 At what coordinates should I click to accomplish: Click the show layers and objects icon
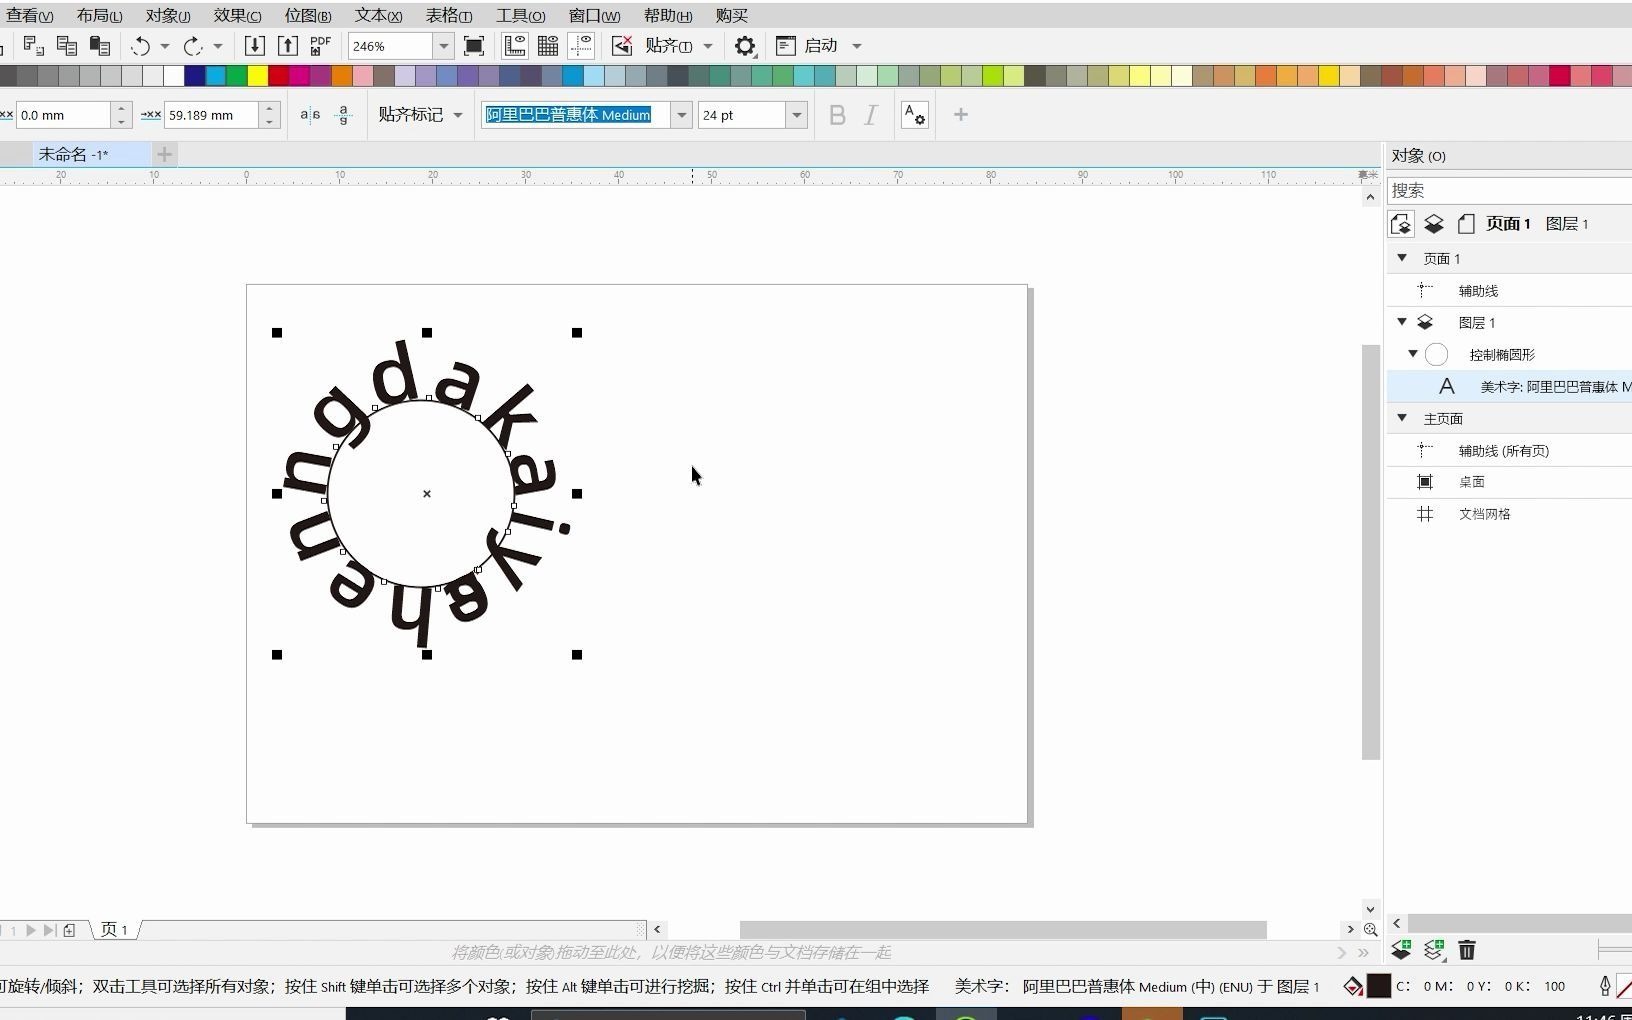pos(1433,224)
